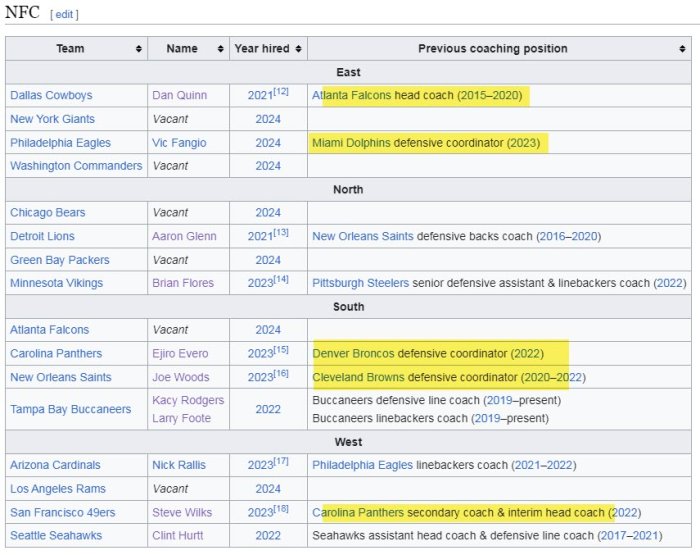Viewport: 700px width, 555px height.
Task: Open the Washington Commanders link
Action: pos(76,166)
